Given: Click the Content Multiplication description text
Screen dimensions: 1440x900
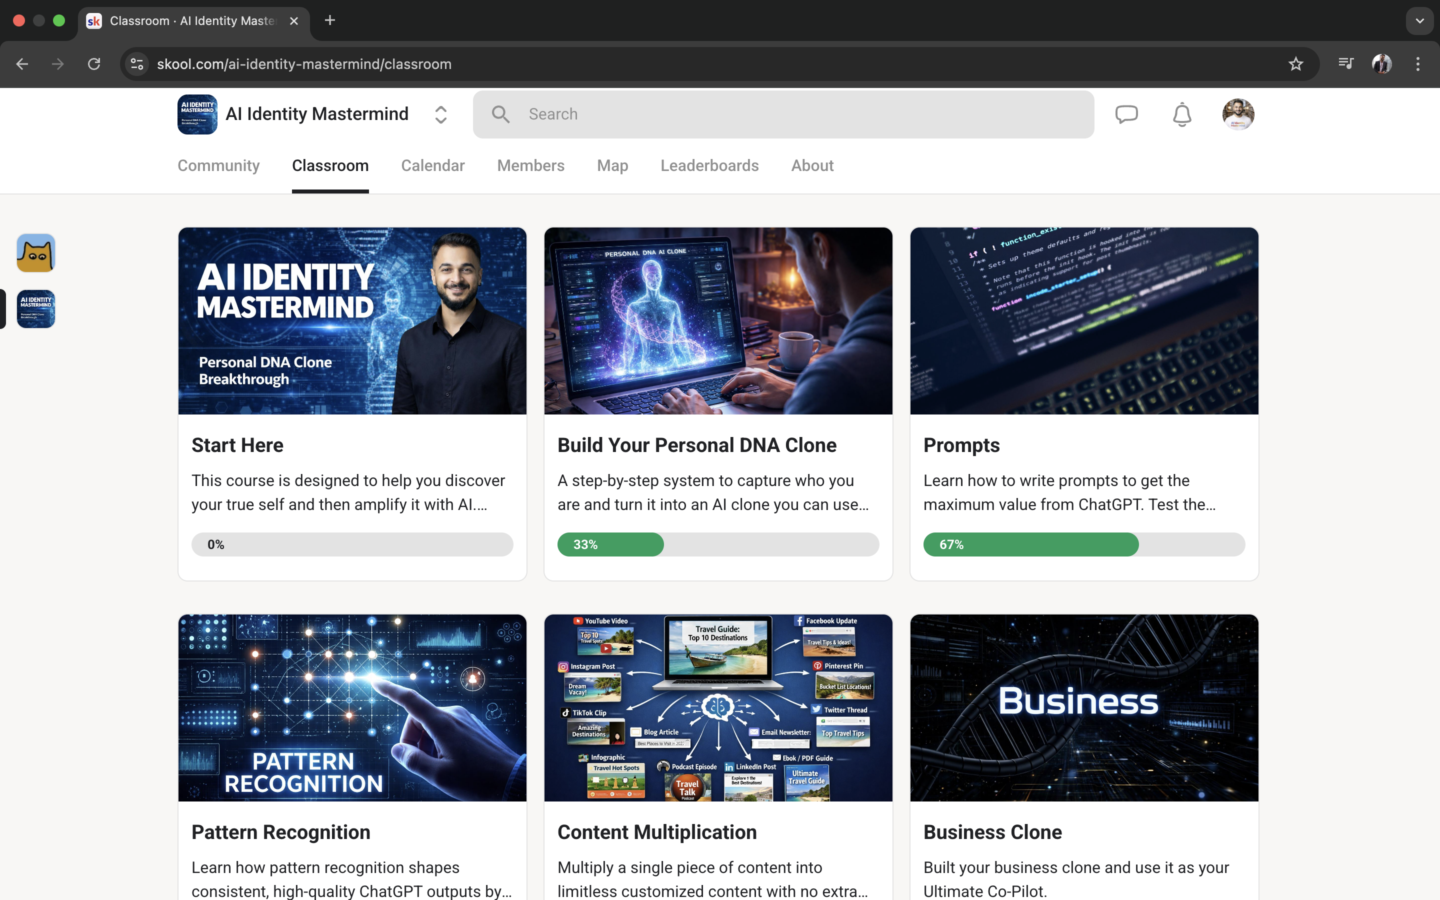Looking at the screenshot, I should click(713, 879).
